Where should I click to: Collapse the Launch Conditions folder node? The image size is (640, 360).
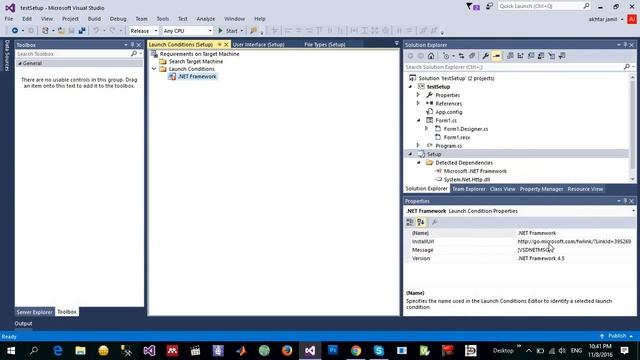coord(154,69)
